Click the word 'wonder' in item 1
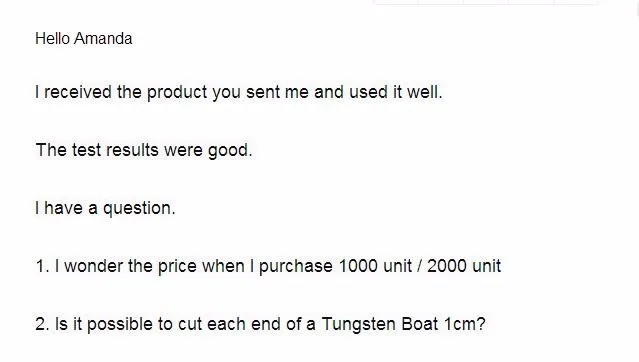Screen dimensions: 639x362 [x=93, y=267]
